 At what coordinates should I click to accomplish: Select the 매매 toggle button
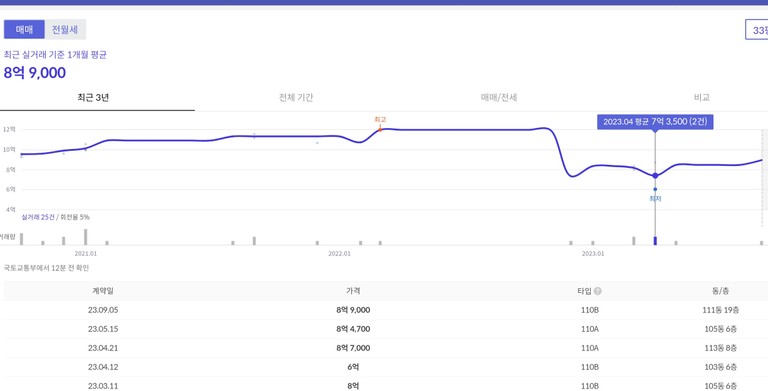24,29
